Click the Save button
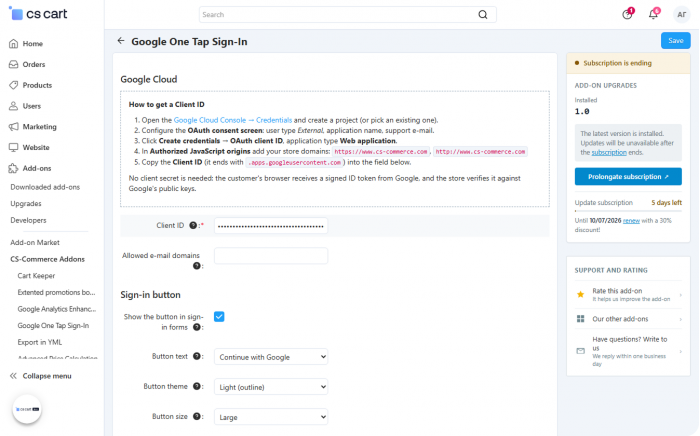700x436 pixels. tap(675, 41)
